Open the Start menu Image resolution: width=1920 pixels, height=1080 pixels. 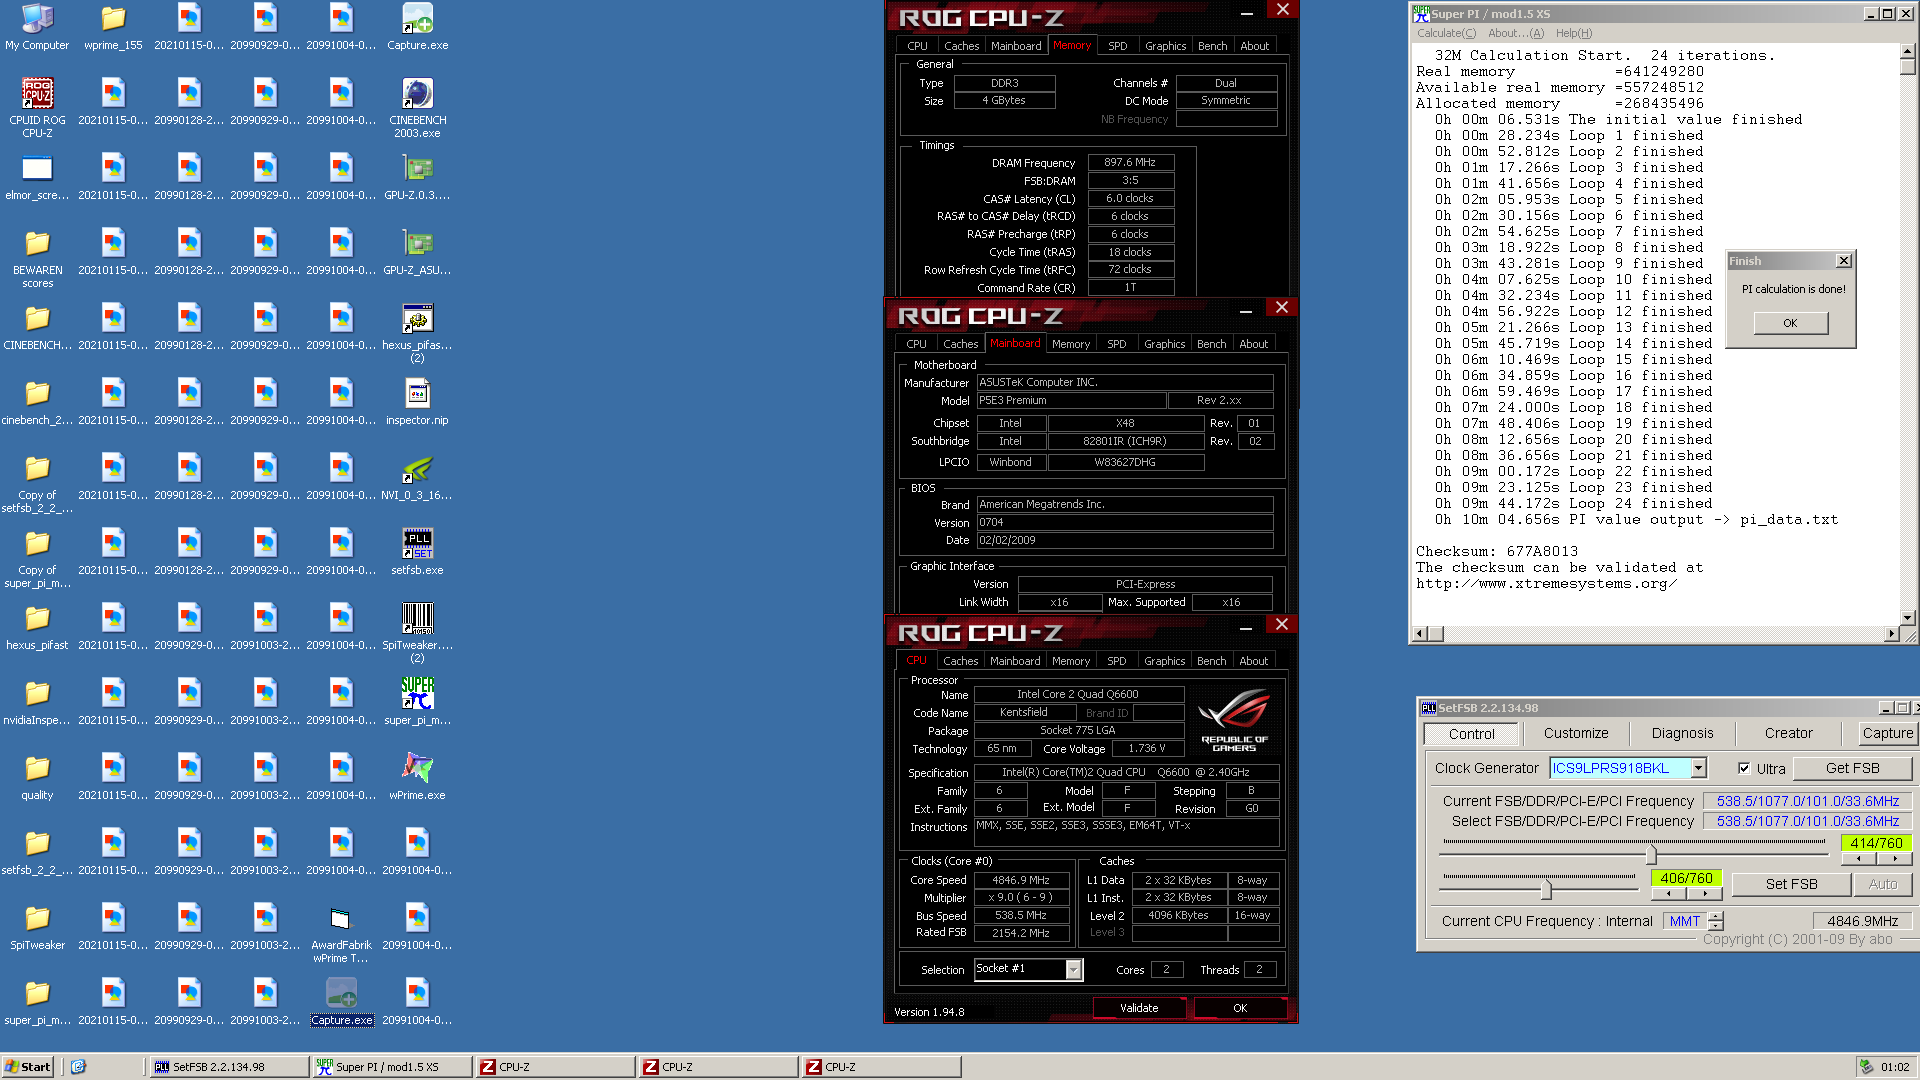(28, 1067)
